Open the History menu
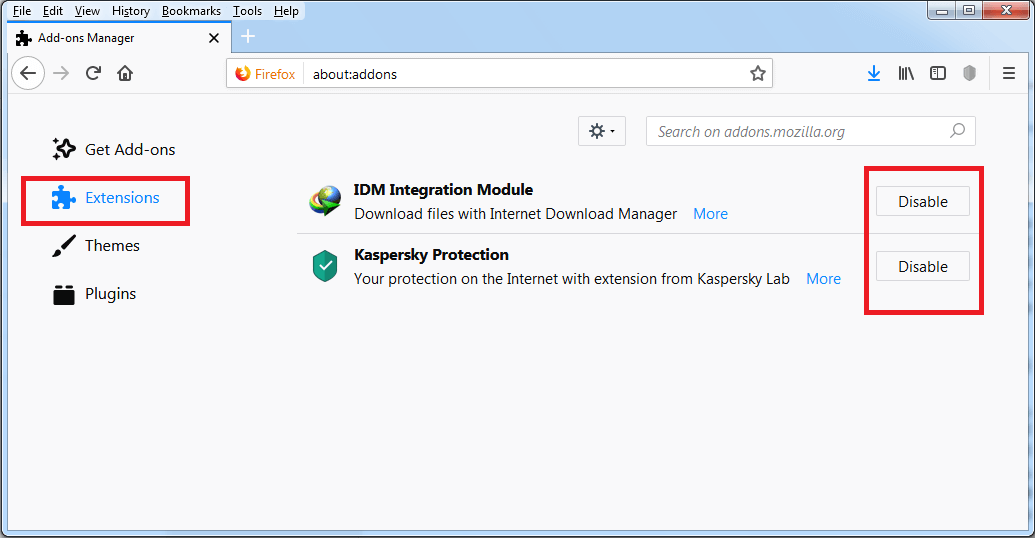 (x=131, y=11)
